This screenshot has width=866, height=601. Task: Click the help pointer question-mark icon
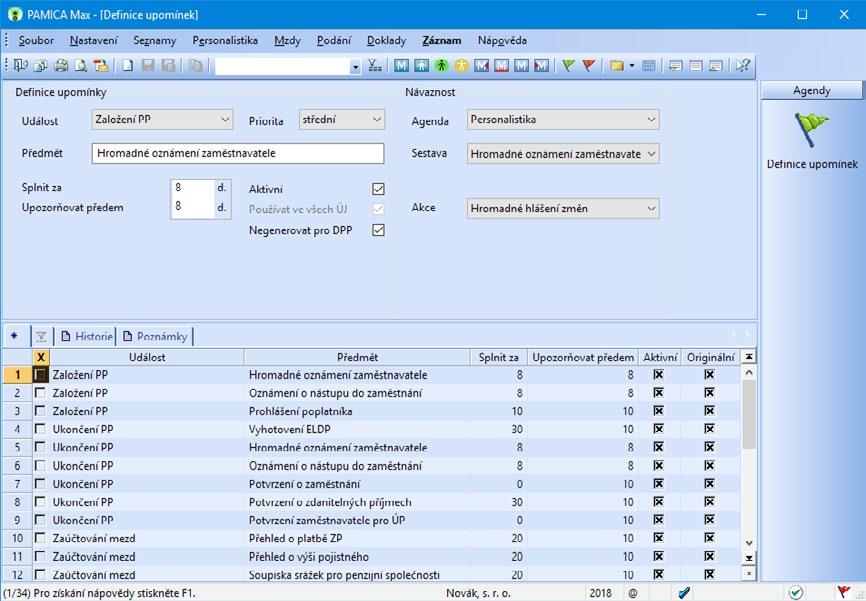click(742, 66)
